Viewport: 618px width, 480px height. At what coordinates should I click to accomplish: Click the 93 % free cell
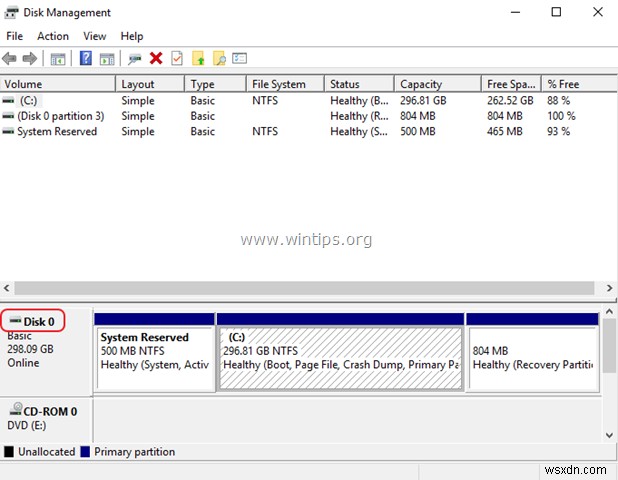click(x=558, y=132)
